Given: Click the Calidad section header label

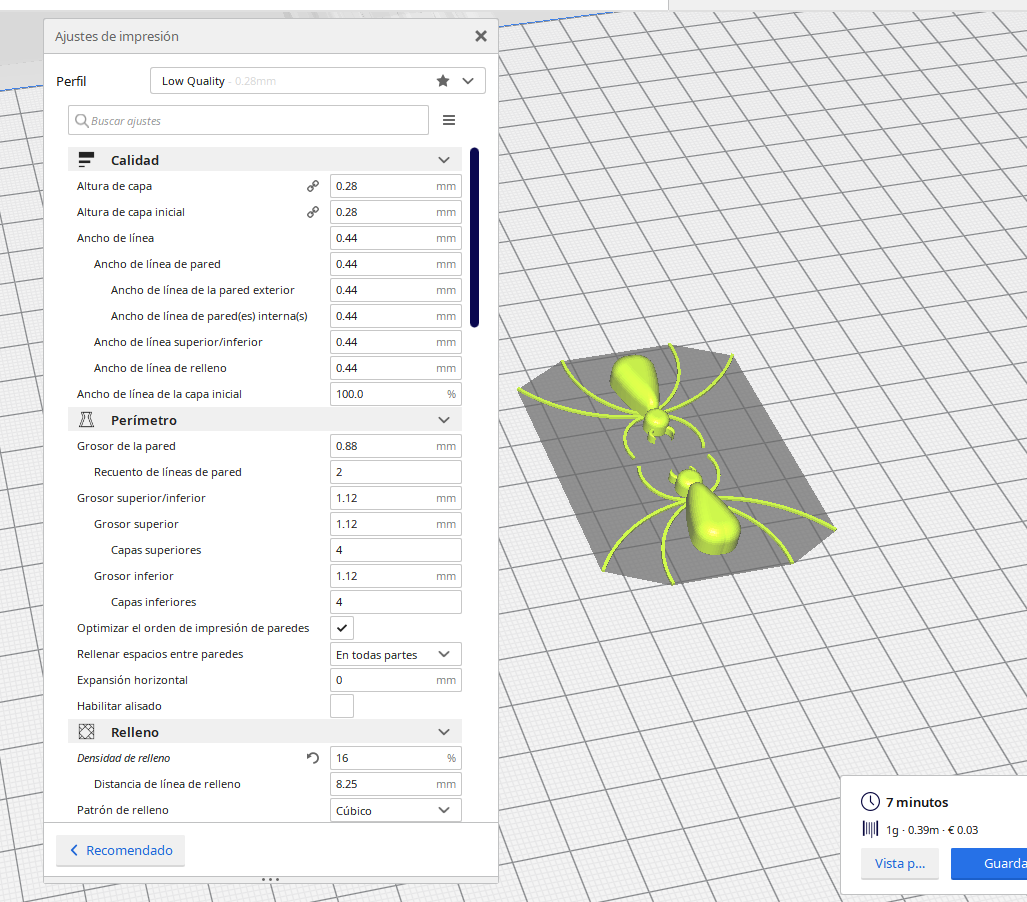Looking at the screenshot, I should coord(135,160).
